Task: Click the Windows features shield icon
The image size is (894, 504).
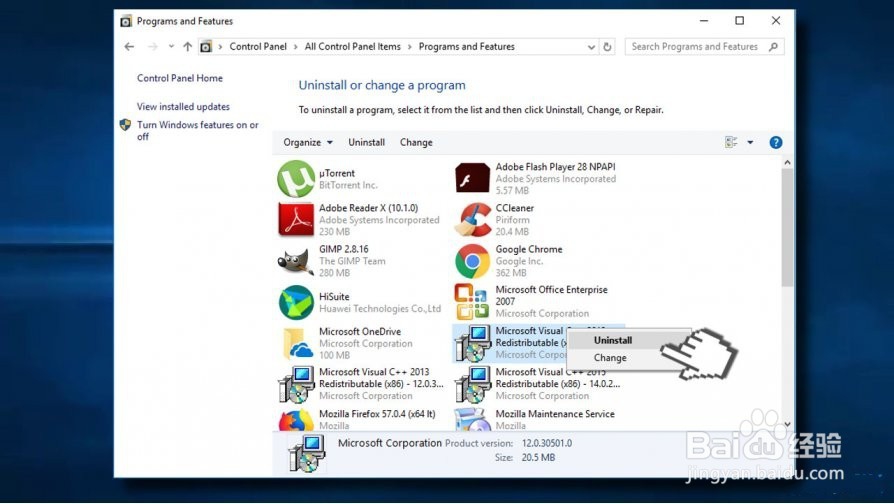Action: pos(125,125)
